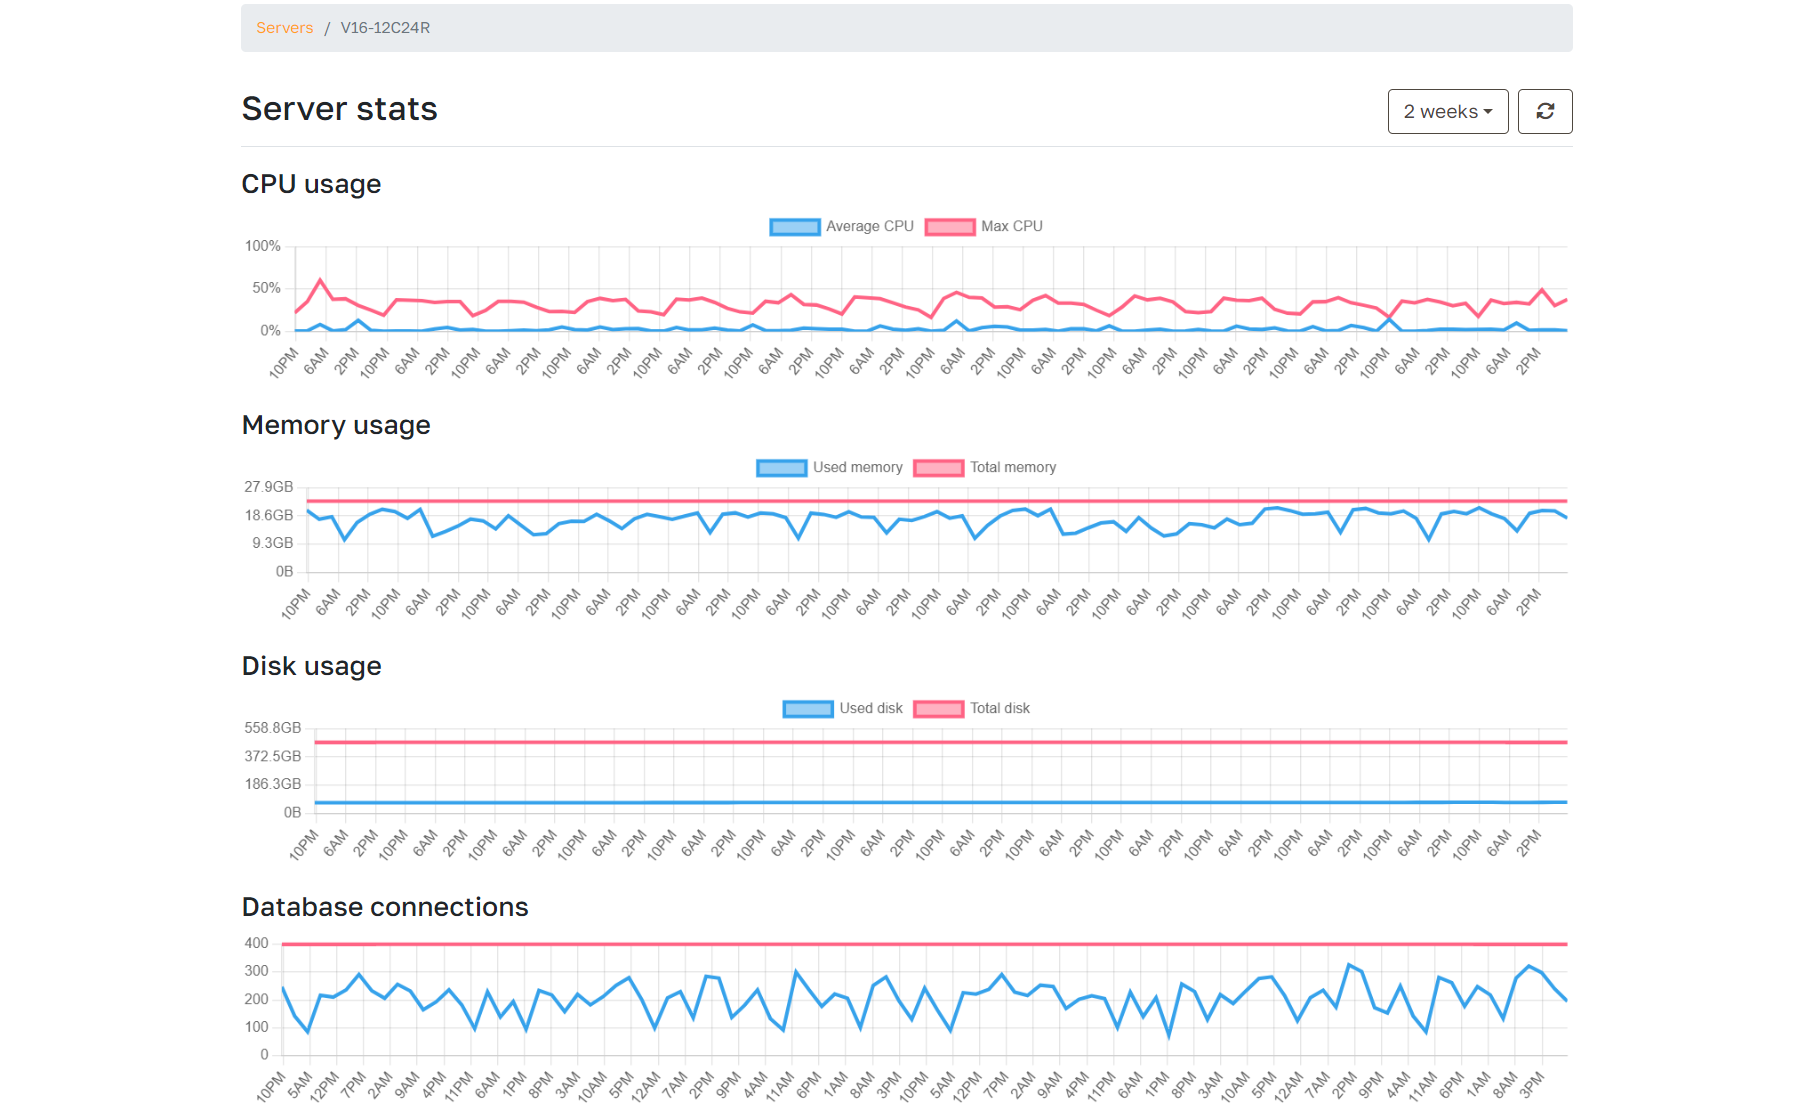Screen dimensions: 1800x1111
Task: Click the V16-12C24R breadcrumb item
Action: click(x=385, y=28)
